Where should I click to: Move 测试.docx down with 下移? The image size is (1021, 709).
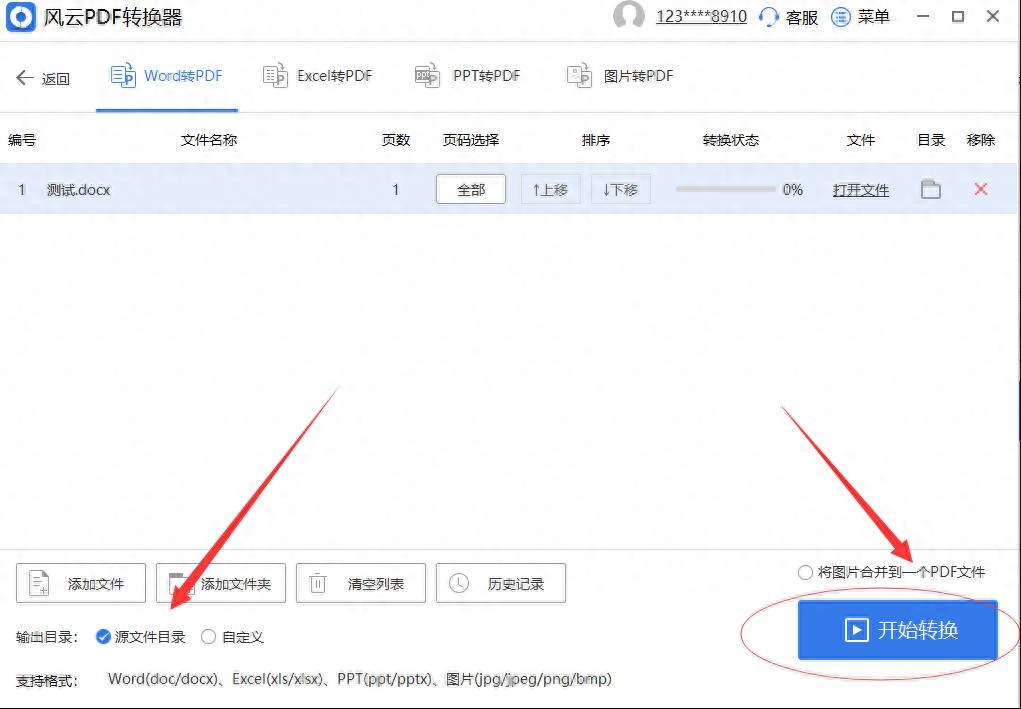(x=621, y=189)
